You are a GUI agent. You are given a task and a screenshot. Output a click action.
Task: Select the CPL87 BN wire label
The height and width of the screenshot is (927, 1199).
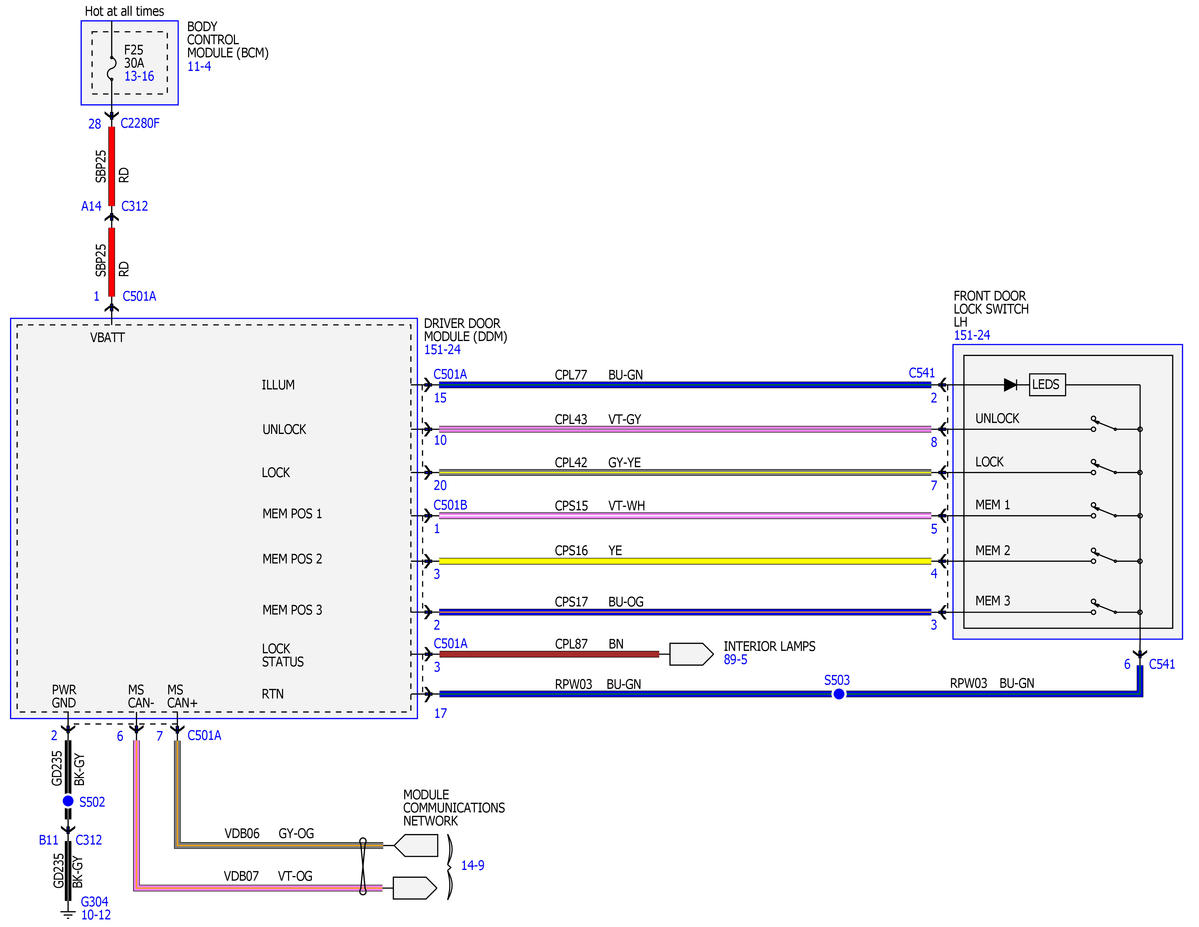589,644
